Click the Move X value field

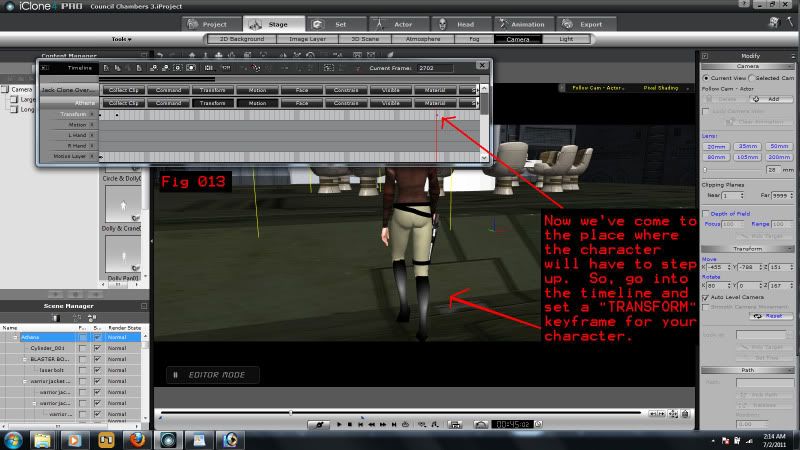(x=716, y=267)
